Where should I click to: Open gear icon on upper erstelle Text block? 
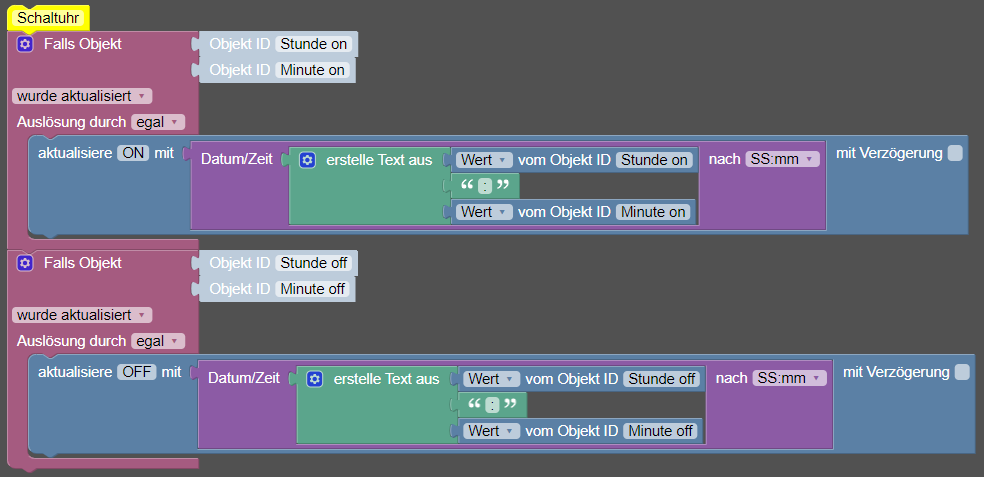308,160
